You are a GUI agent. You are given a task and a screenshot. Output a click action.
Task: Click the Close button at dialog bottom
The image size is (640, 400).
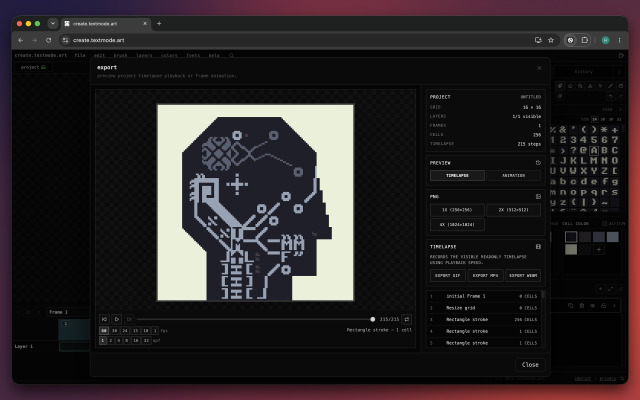[x=530, y=364]
